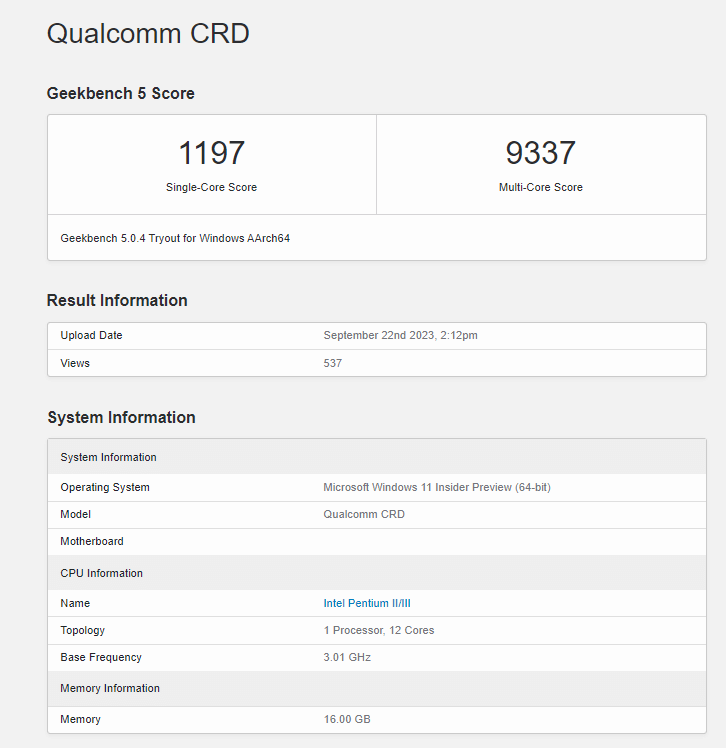726x748 pixels.
Task: Click the 9337 multi-core score number
Action: 540,153
